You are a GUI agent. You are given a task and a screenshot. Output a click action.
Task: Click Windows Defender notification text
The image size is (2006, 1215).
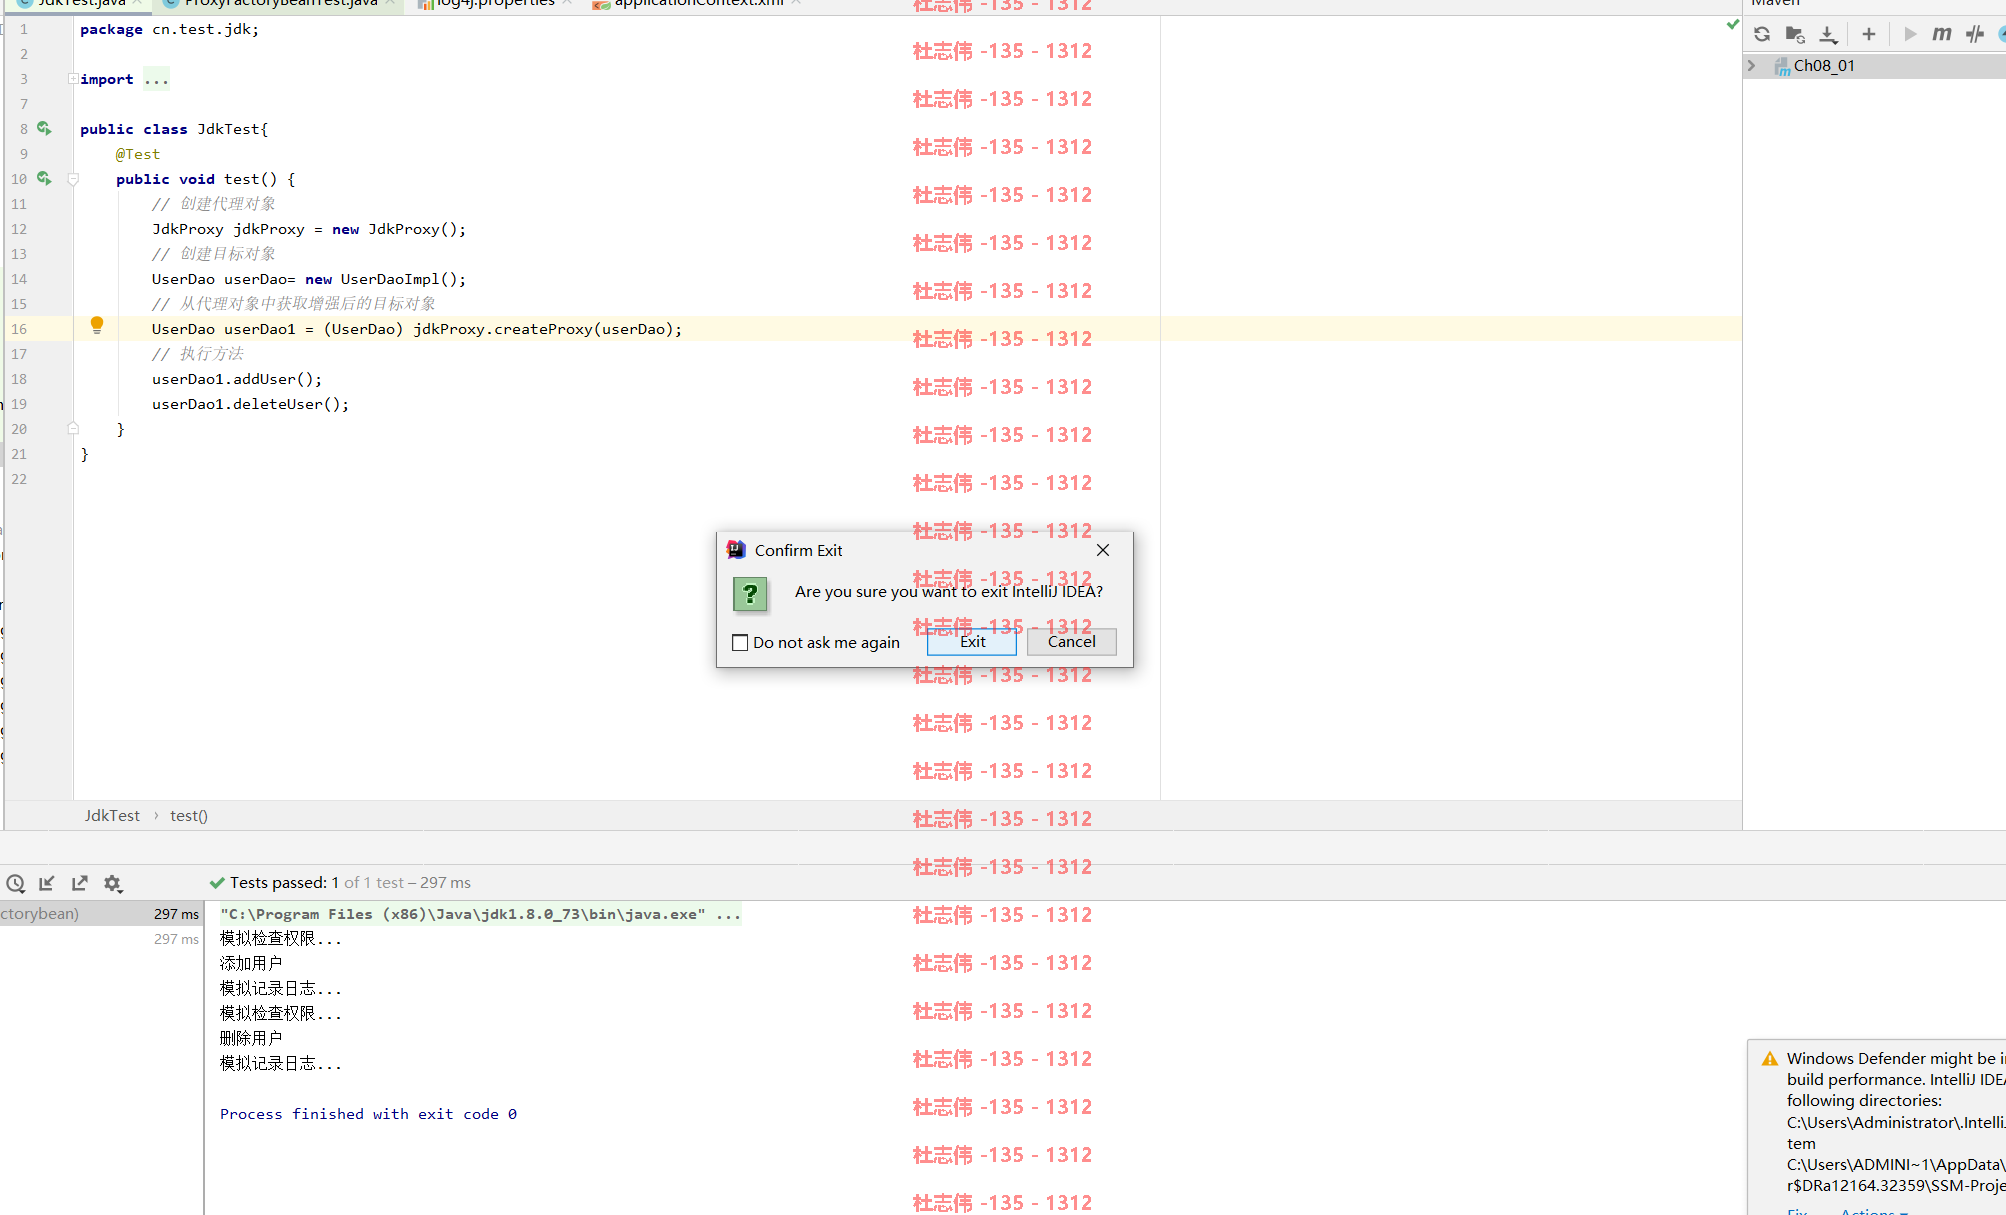(x=1896, y=1122)
